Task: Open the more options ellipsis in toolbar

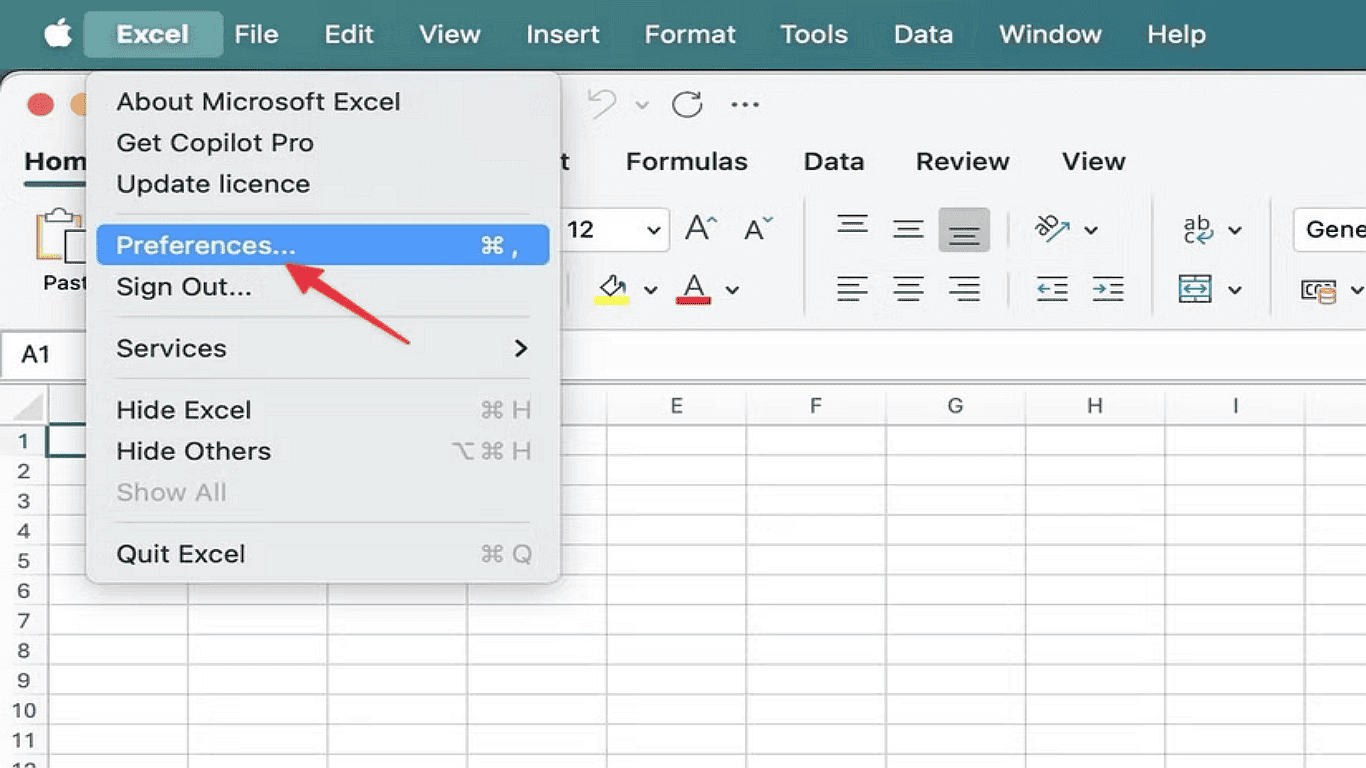Action: (x=745, y=104)
